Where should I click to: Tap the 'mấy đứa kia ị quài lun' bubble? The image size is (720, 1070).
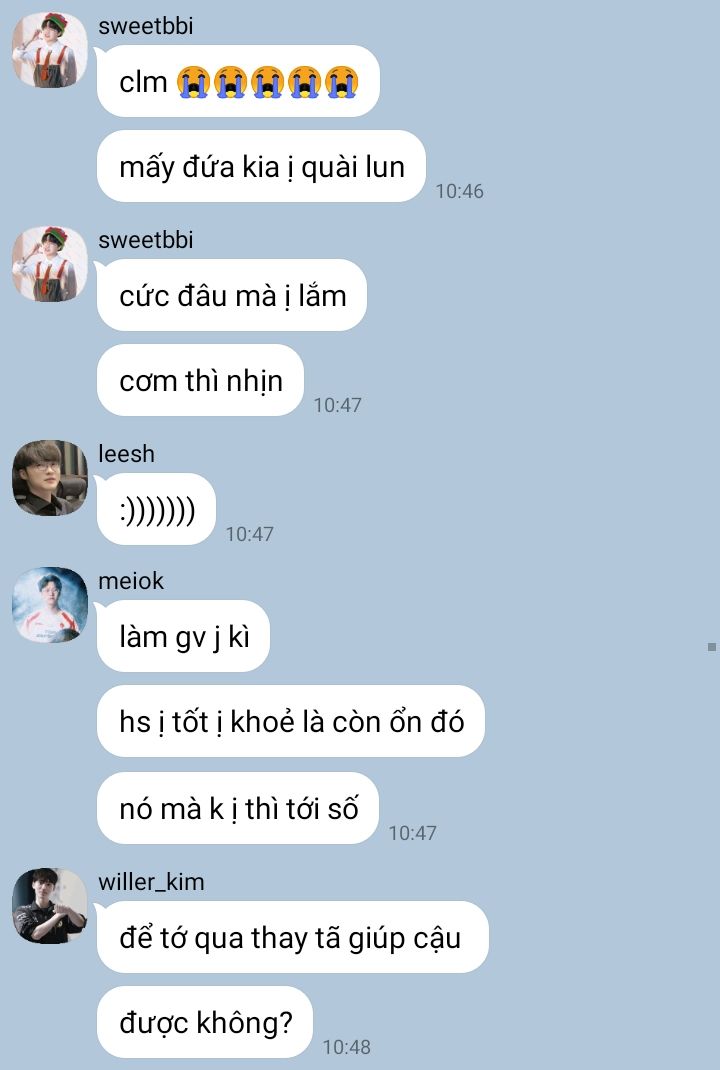coord(261,167)
